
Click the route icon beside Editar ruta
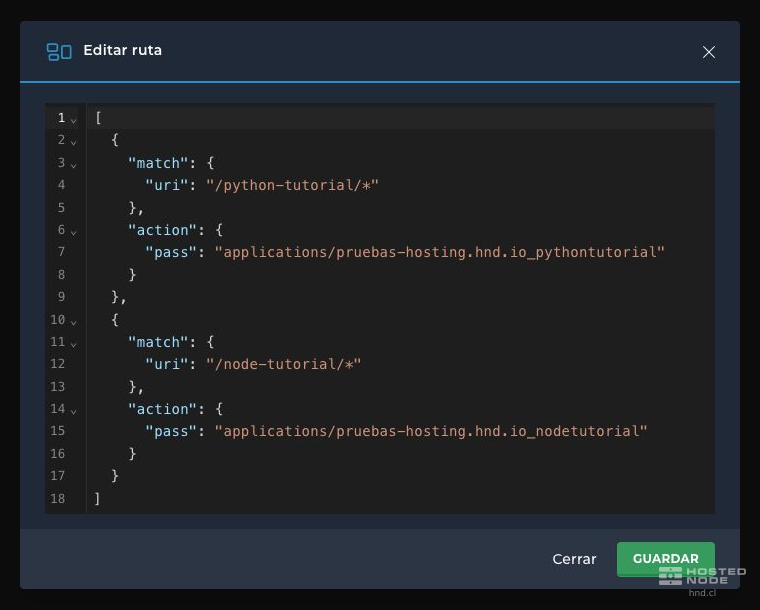59,51
